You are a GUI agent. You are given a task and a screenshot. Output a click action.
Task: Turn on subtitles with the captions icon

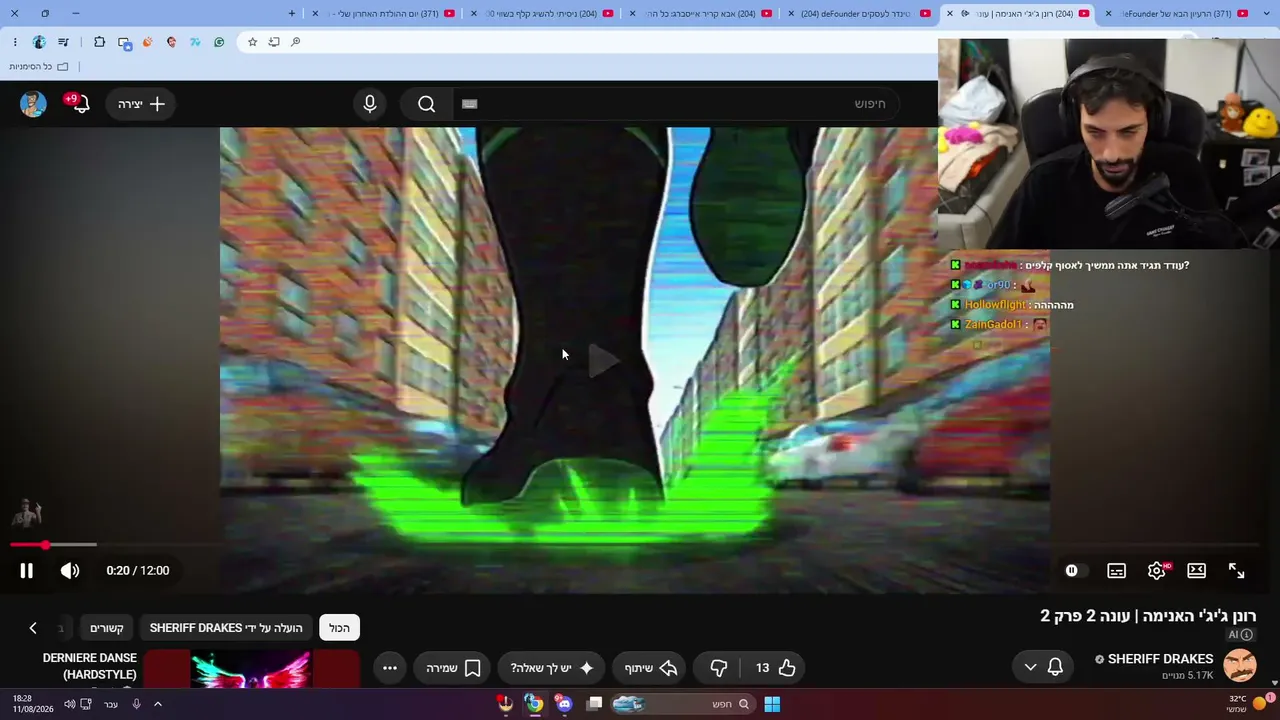pyautogui.click(x=1117, y=571)
